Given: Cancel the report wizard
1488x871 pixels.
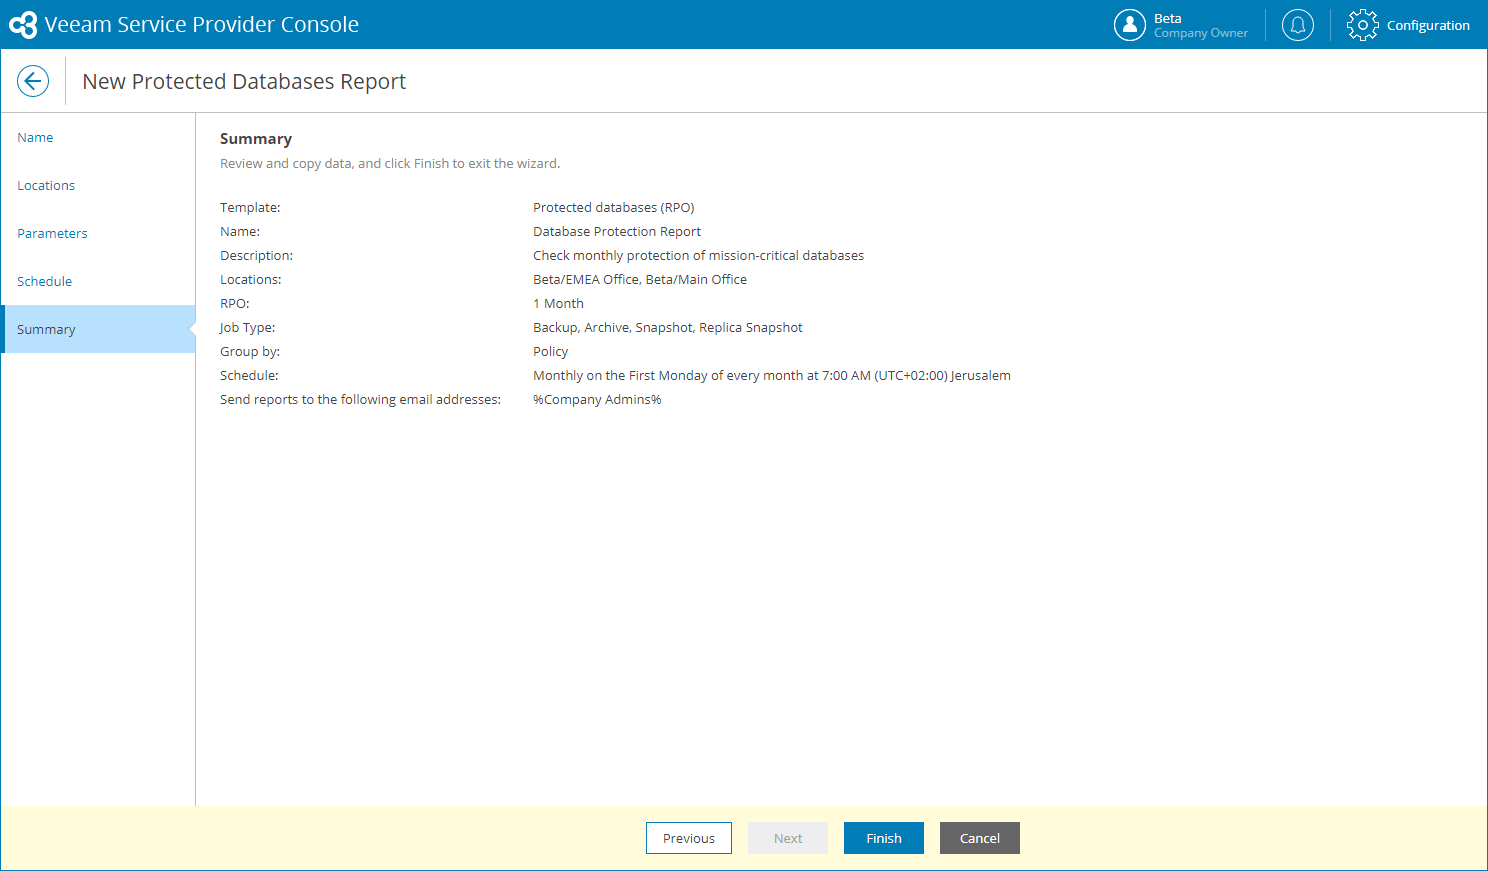Looking at the screenshot, I should tap(980, 838).
